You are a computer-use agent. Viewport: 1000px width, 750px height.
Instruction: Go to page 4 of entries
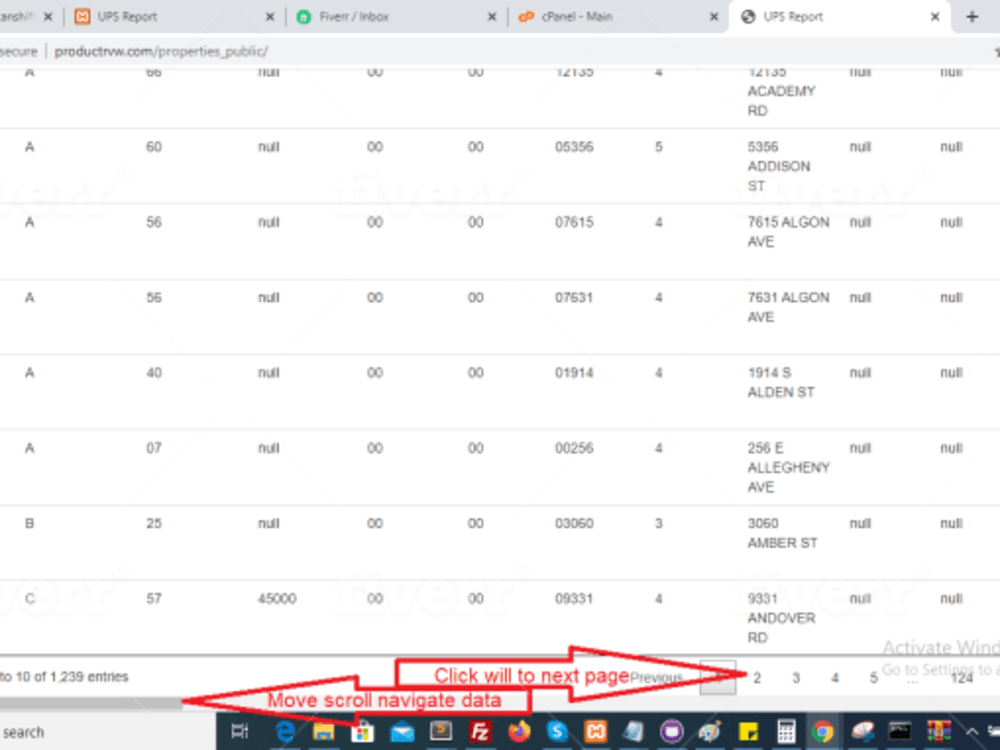[x=835, y=677]
